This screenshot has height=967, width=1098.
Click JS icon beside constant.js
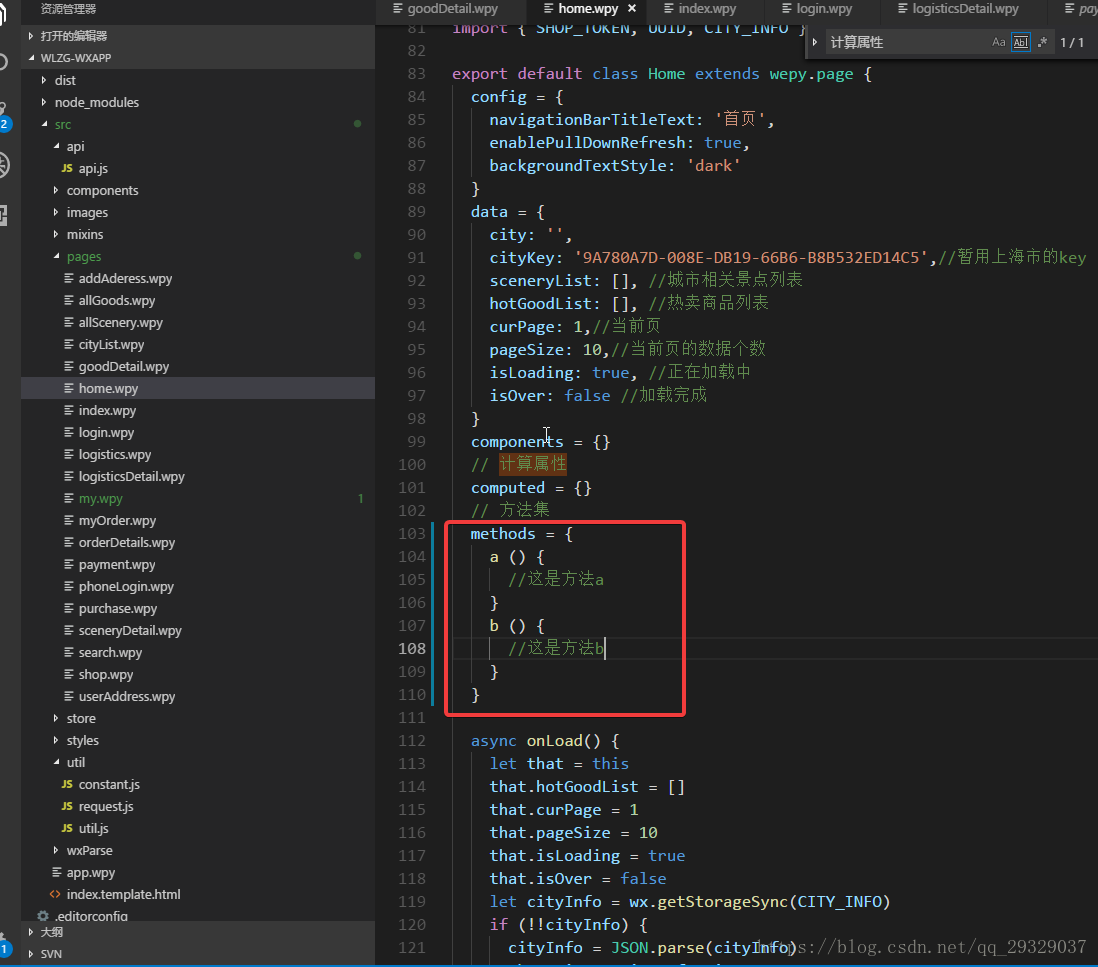67,784
